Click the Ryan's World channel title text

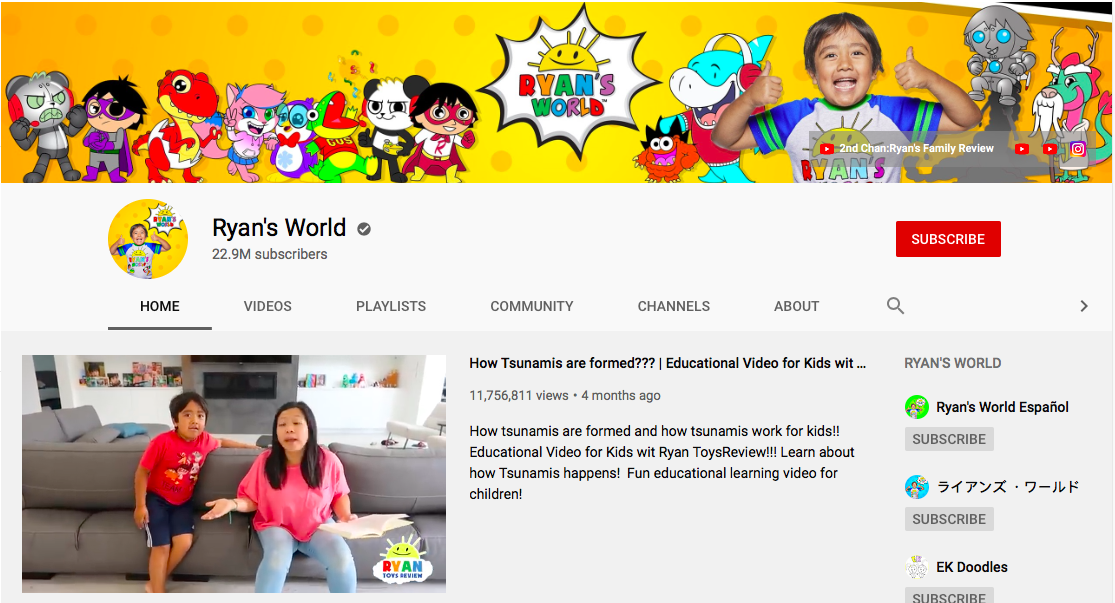click(x=279, y=228)
